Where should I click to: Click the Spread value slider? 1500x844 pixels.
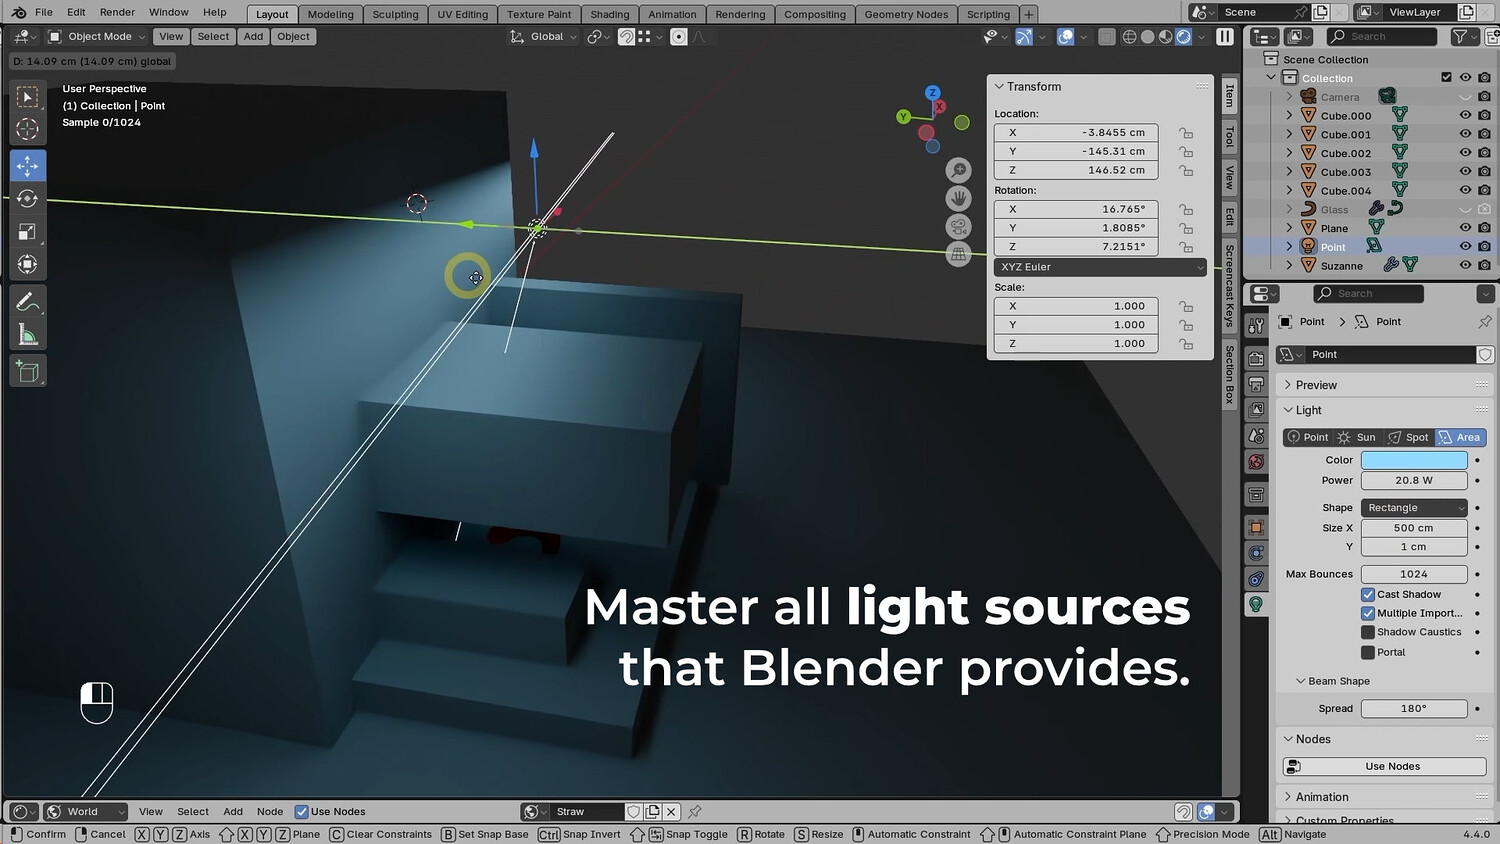click(1414, 709)
